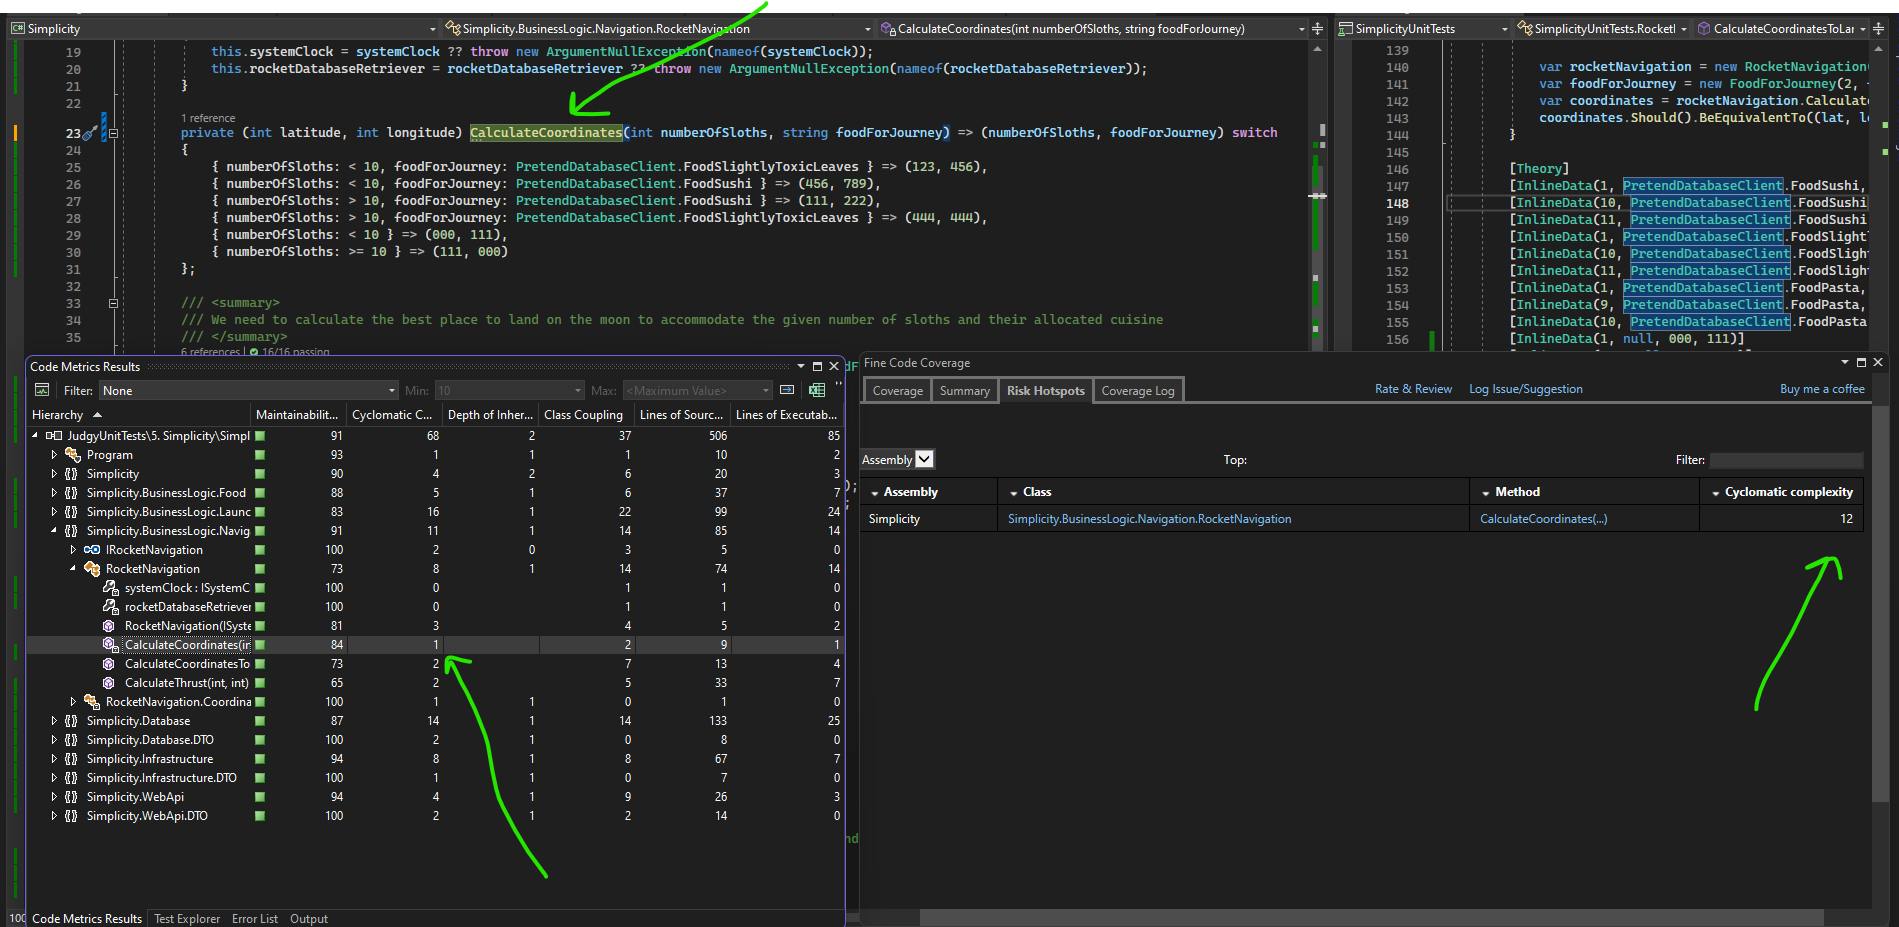This screenshot has height=927, width=1899.
Task: Open the Assembly dropdown in Fine Code Coverage
Action: tap(925, 459)
